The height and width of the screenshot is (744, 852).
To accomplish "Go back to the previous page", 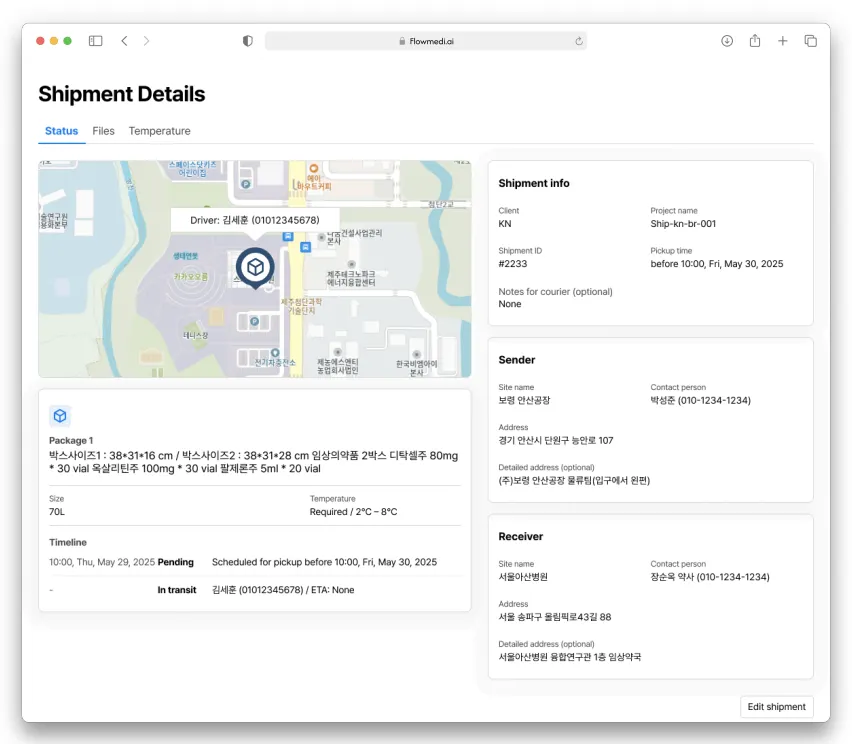I will coord(124,41).
